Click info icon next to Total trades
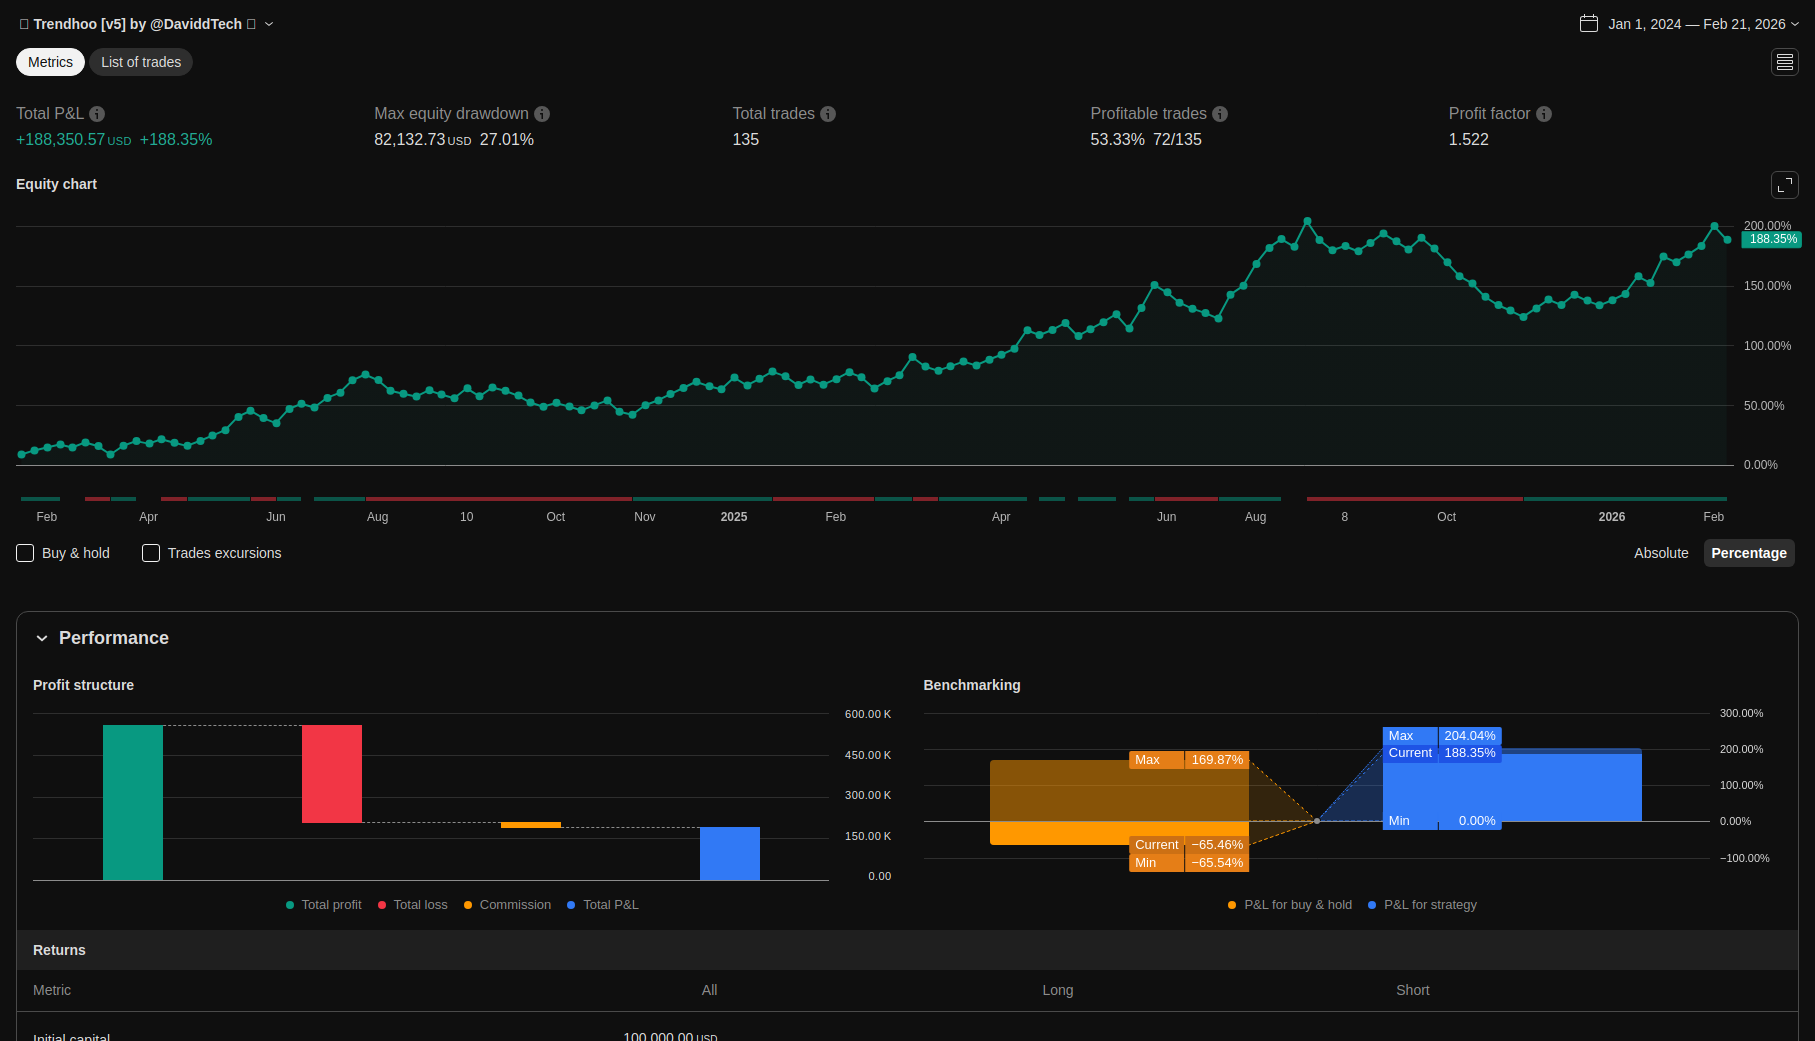Viewport: 1815px width, 1041px height. (828, 114)
